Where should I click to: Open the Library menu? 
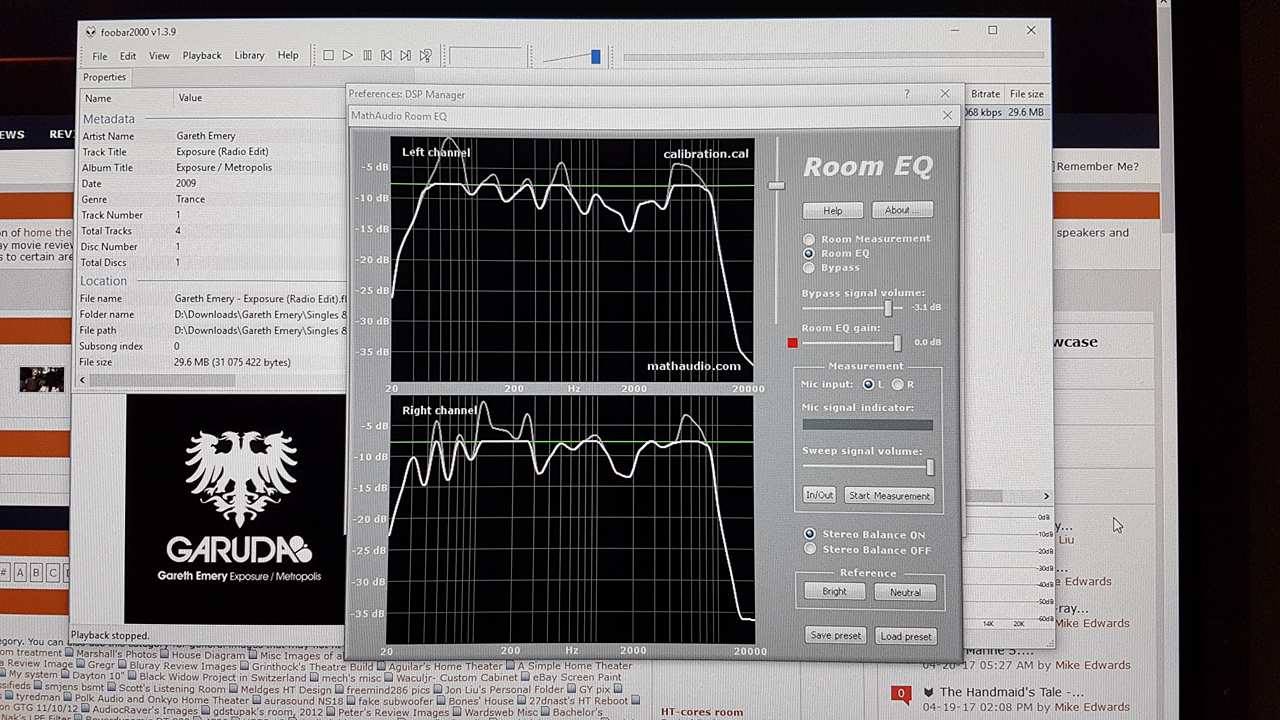(x=249, y=56)
